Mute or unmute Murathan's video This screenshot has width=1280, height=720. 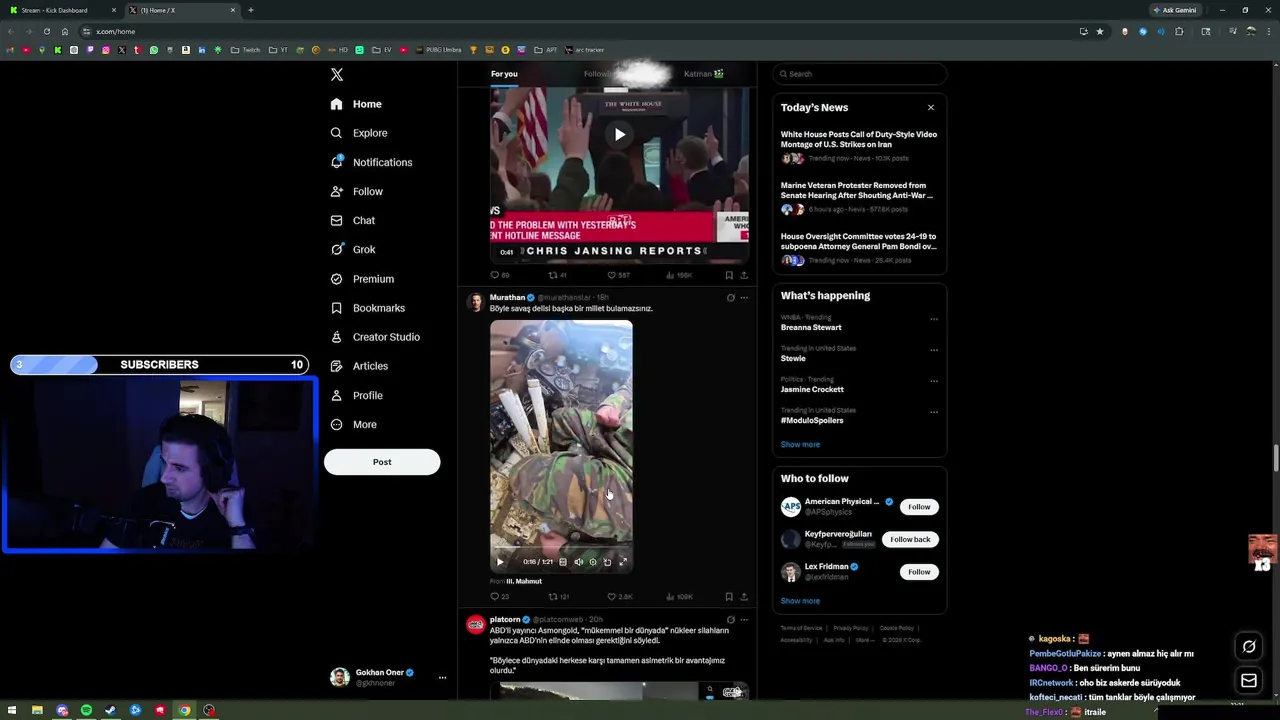pos(578,562)
